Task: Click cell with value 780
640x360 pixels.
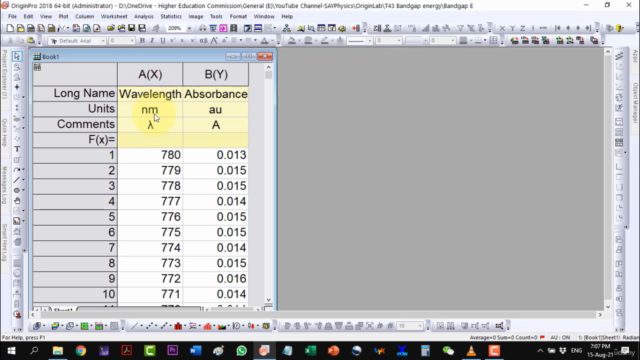Action: tap(150, 155)
